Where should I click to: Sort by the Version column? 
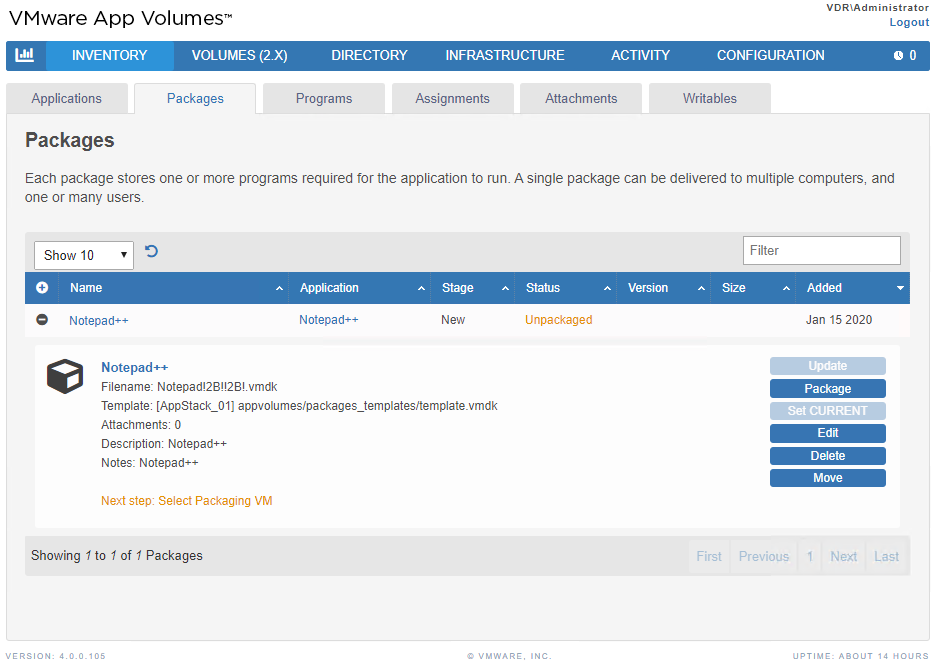coord(664,288)
